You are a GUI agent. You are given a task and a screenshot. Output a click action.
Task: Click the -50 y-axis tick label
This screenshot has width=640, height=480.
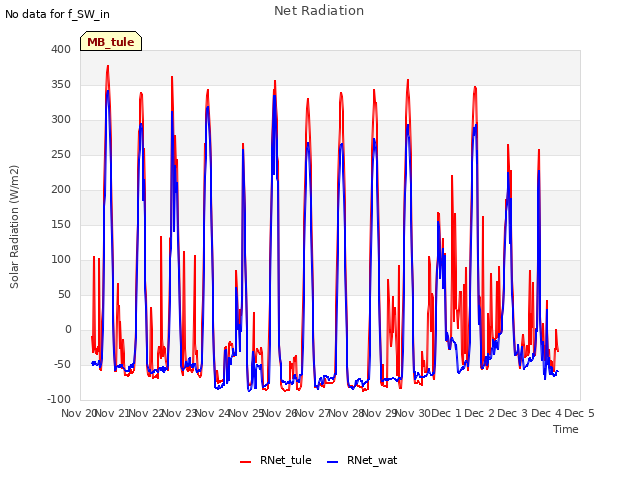tap(62, 364)
